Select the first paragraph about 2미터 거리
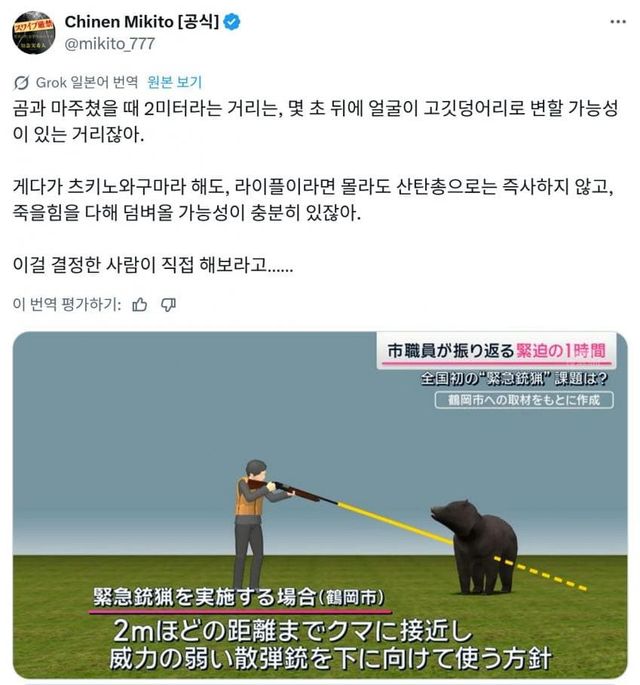The image size is (640, 685). (315, 121)
